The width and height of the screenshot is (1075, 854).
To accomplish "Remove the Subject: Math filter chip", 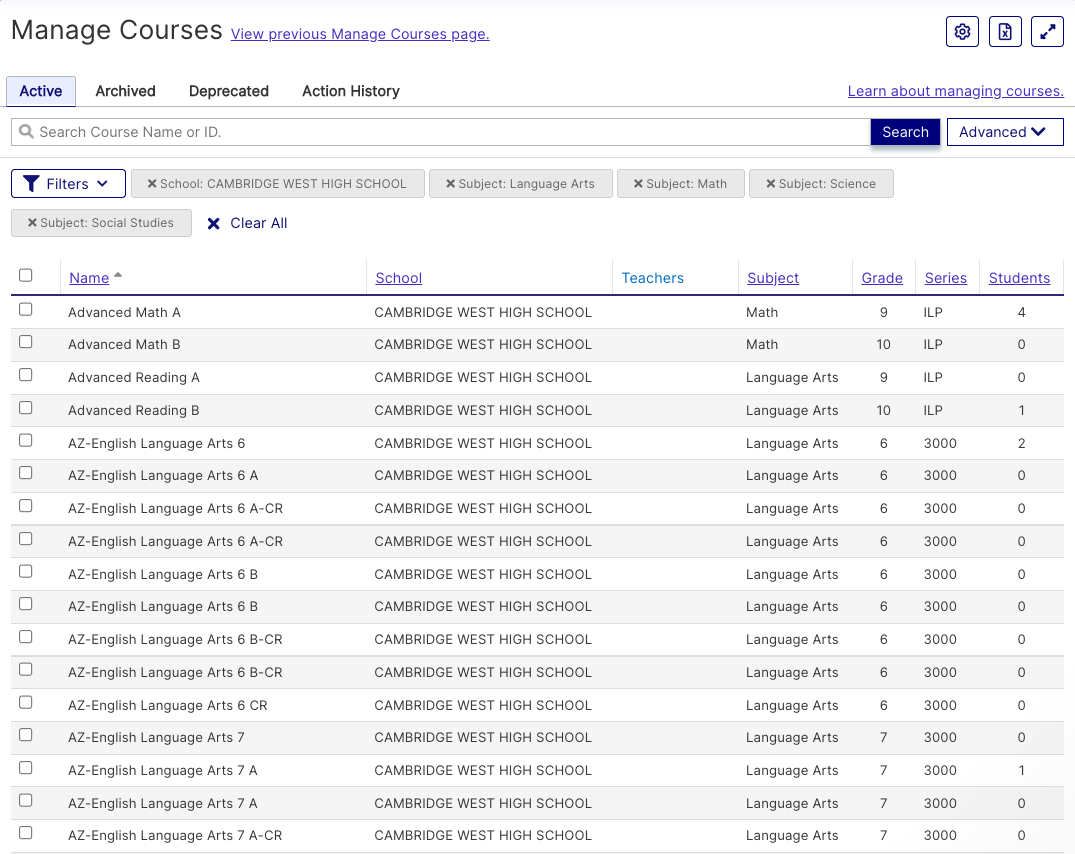I will 638,183.
